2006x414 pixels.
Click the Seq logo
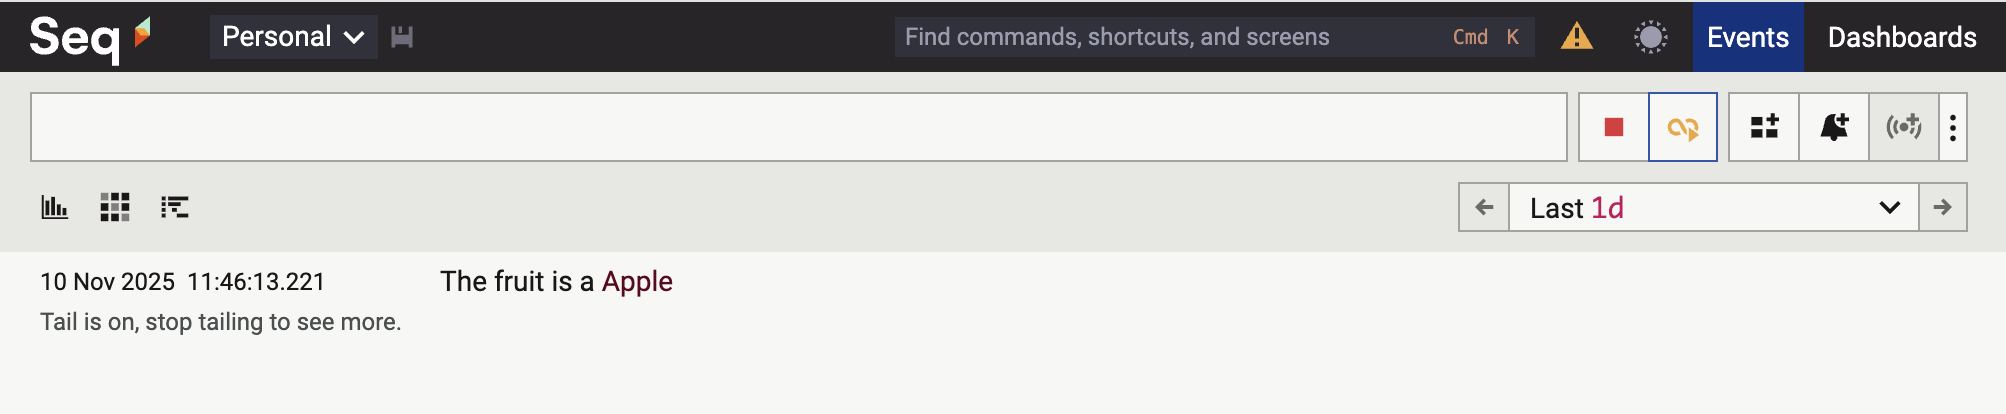pos(89,37)
